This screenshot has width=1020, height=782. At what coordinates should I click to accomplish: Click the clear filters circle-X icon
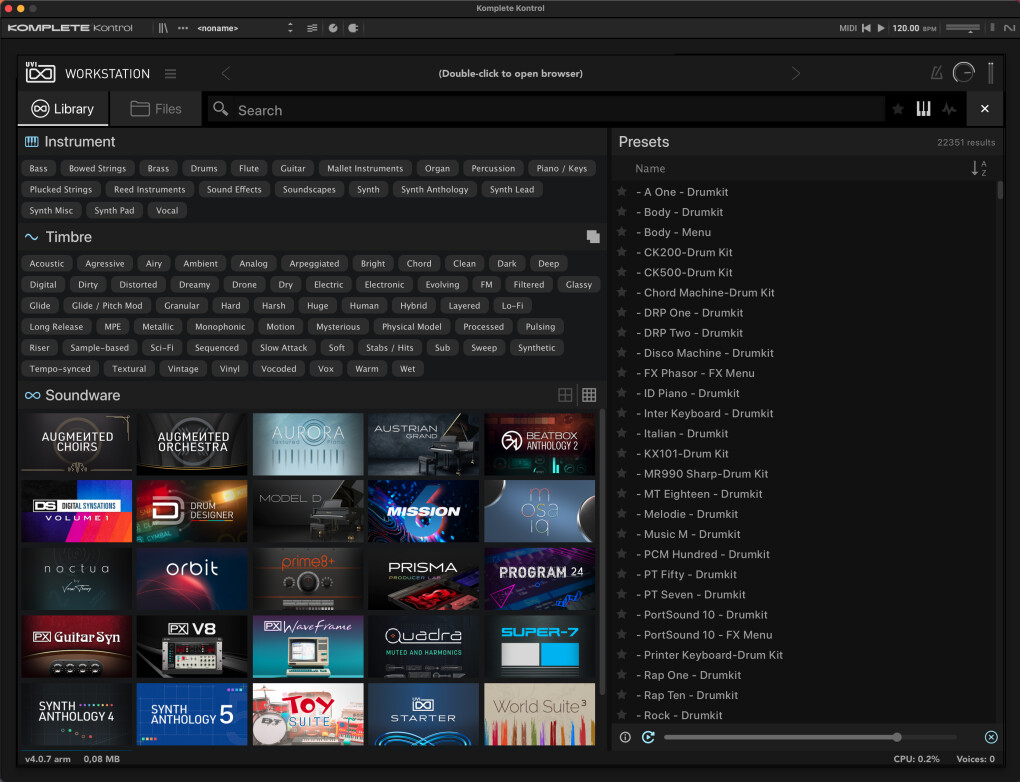tap(991, 737)
